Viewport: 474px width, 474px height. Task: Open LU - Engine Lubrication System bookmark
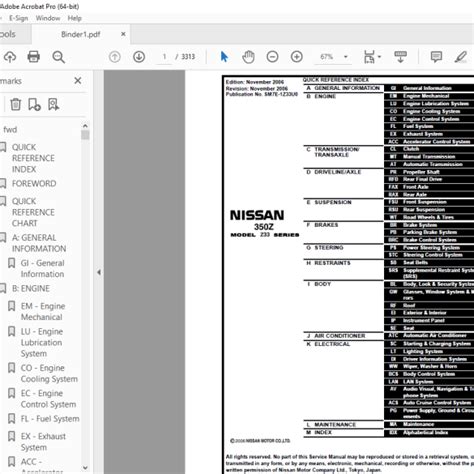point(42,342)
